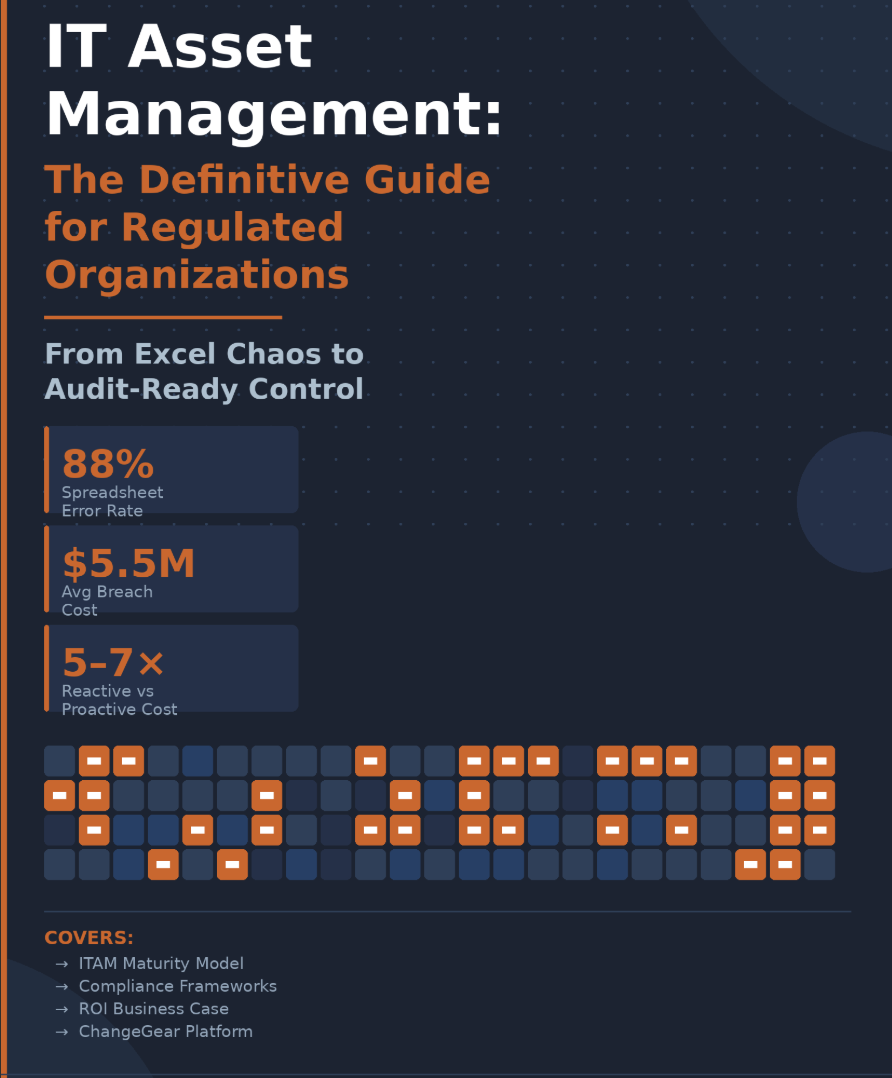This screenshot has width=892, height=1078.
Task: Click the "Reactive vs Proactive Cost" label
Action: (119, 700)
